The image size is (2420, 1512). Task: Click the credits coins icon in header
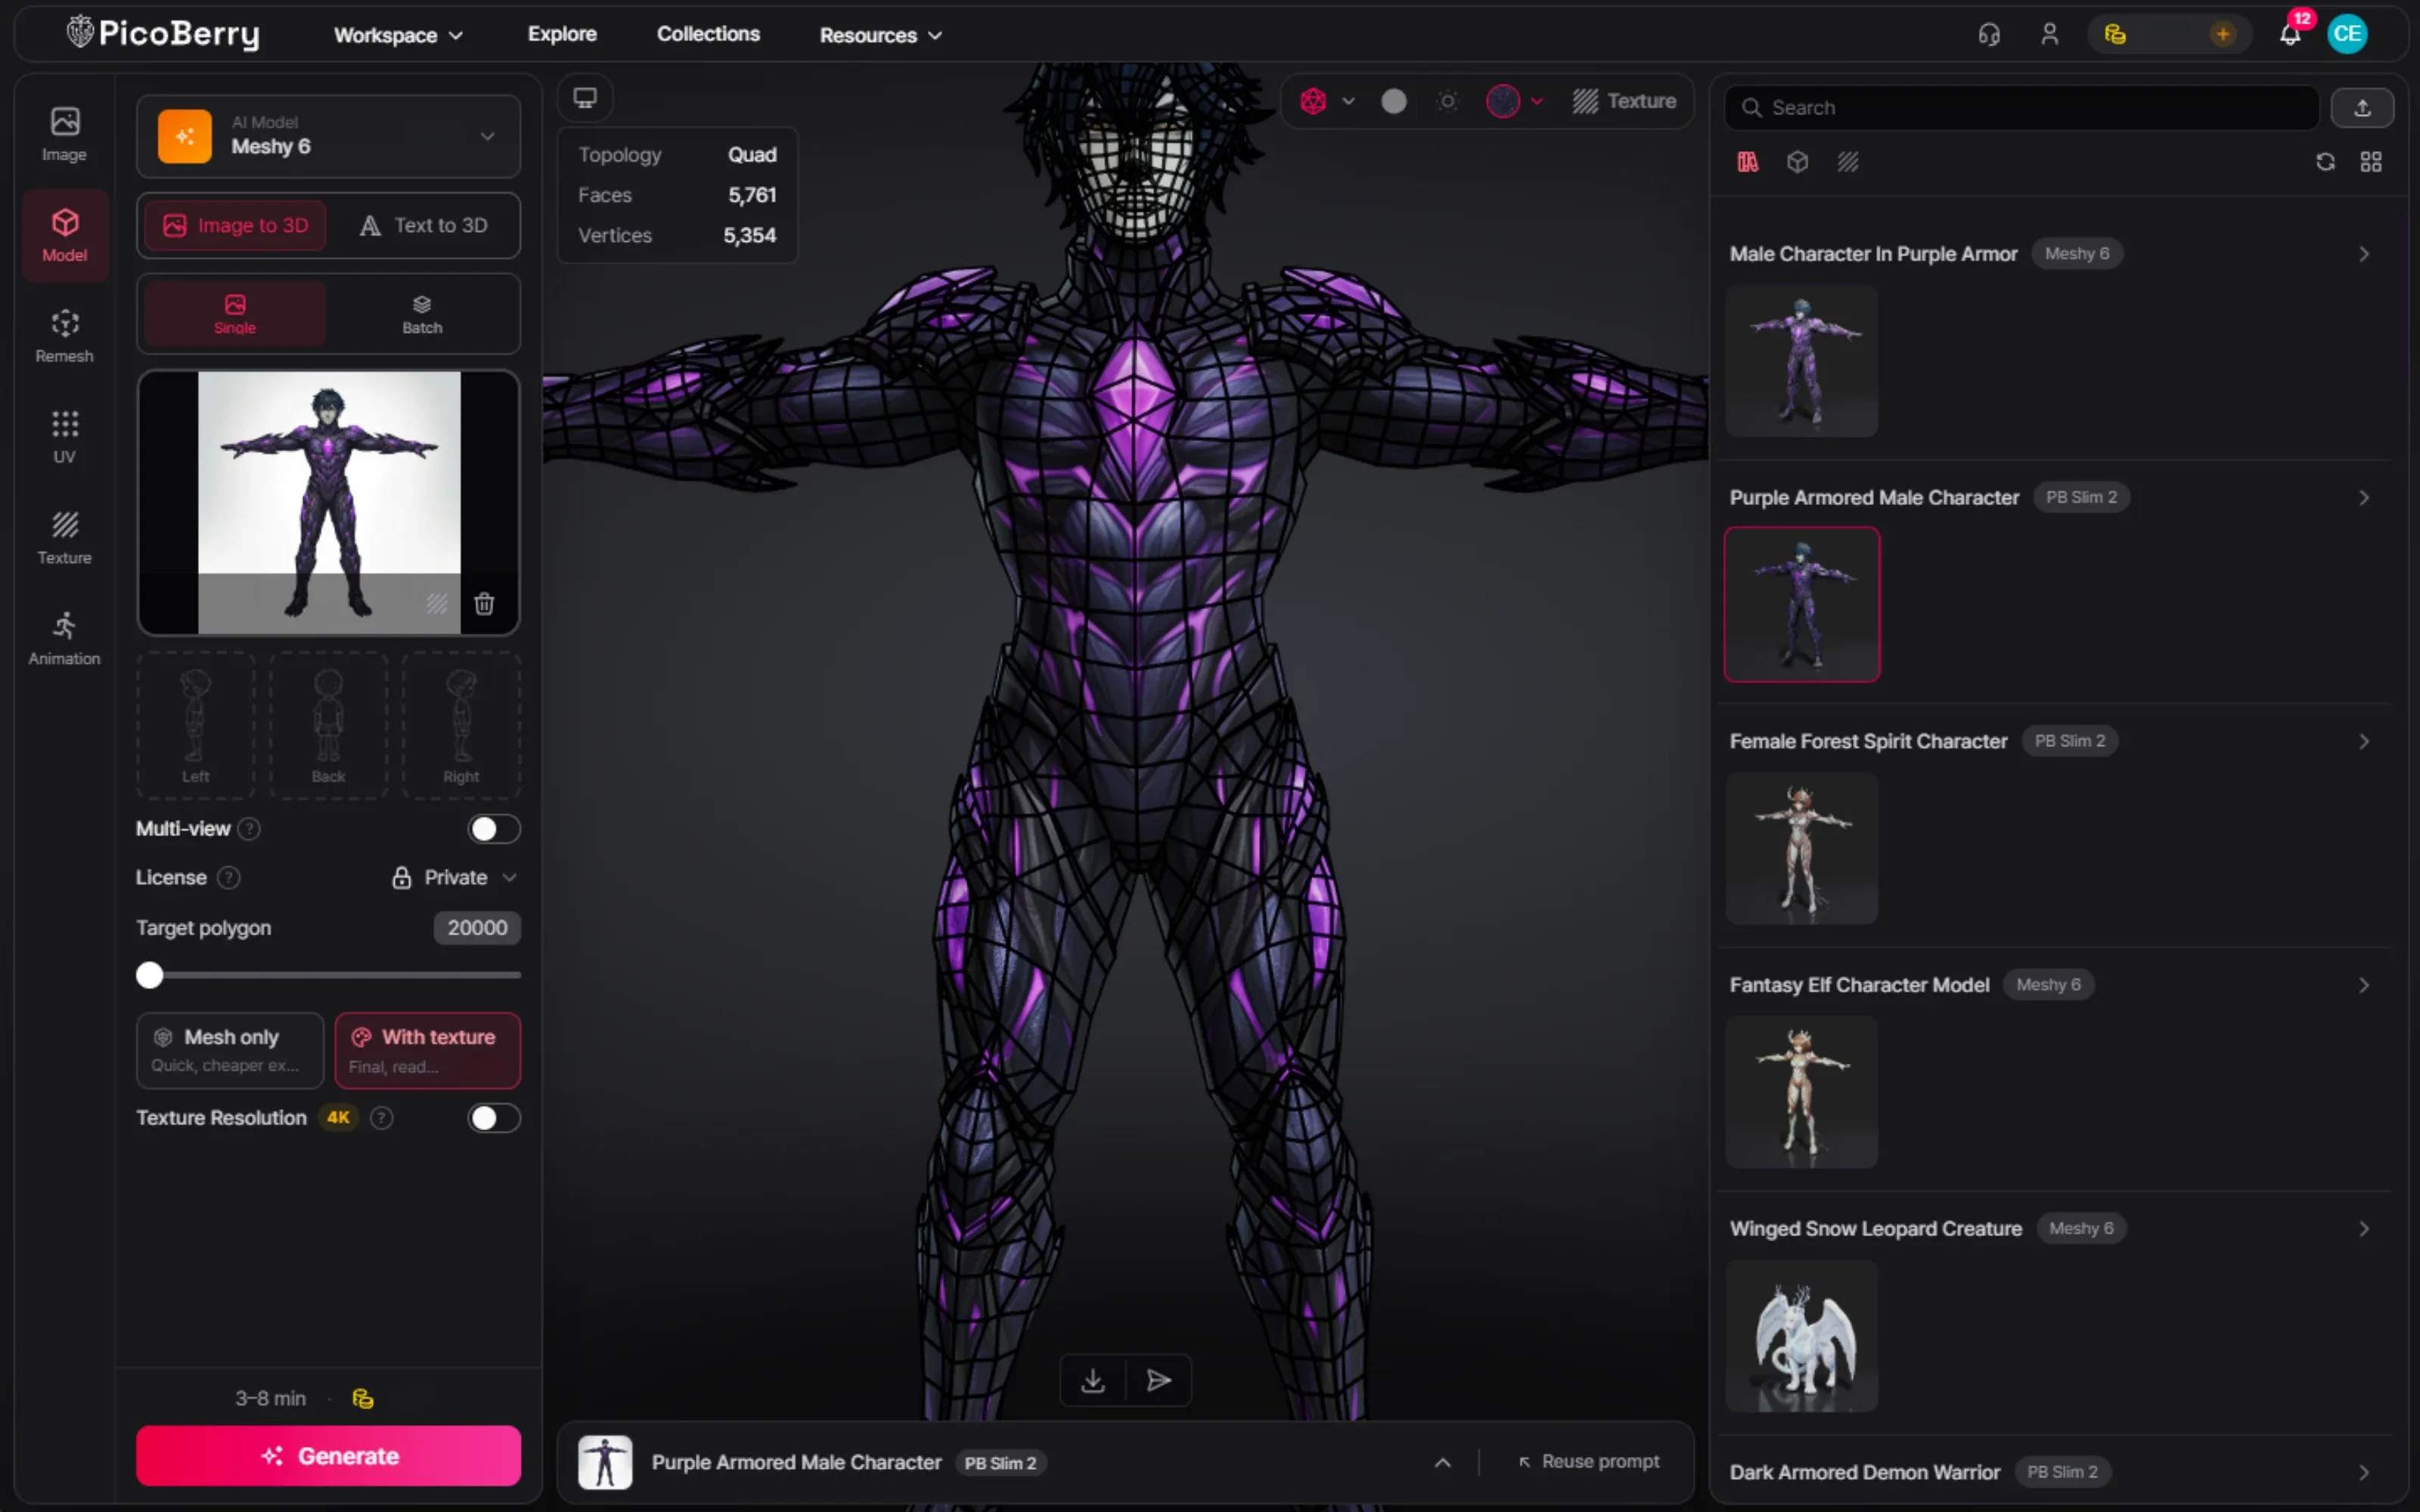click(2115, 34)
